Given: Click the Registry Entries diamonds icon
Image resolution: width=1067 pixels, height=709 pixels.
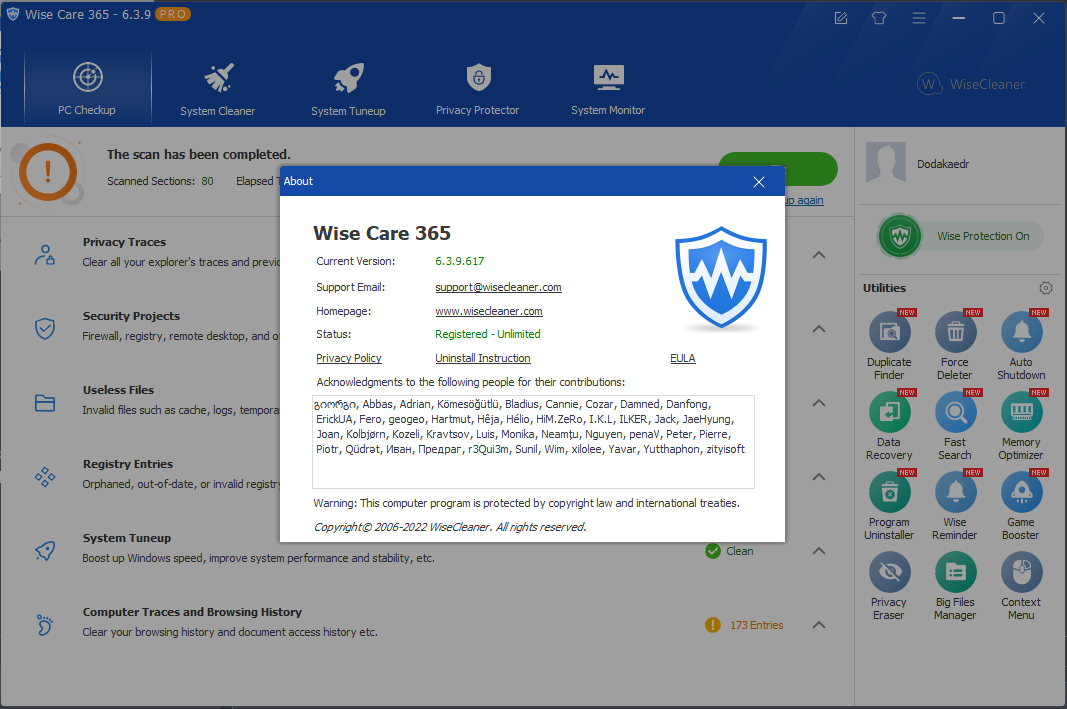Looking at the screenshot, I should pos(45,476).
